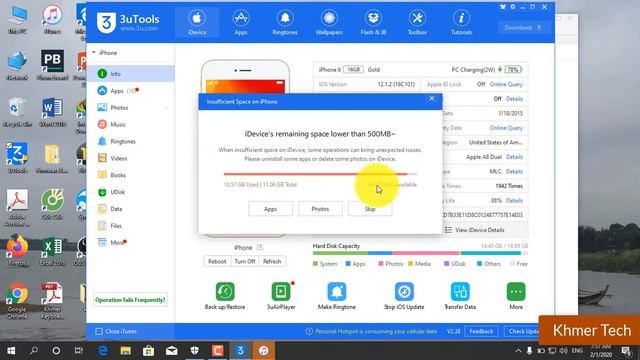Viewport: 640px width, 360px height.
Task: Edit the iPhone device name icon
Action: 260,247
